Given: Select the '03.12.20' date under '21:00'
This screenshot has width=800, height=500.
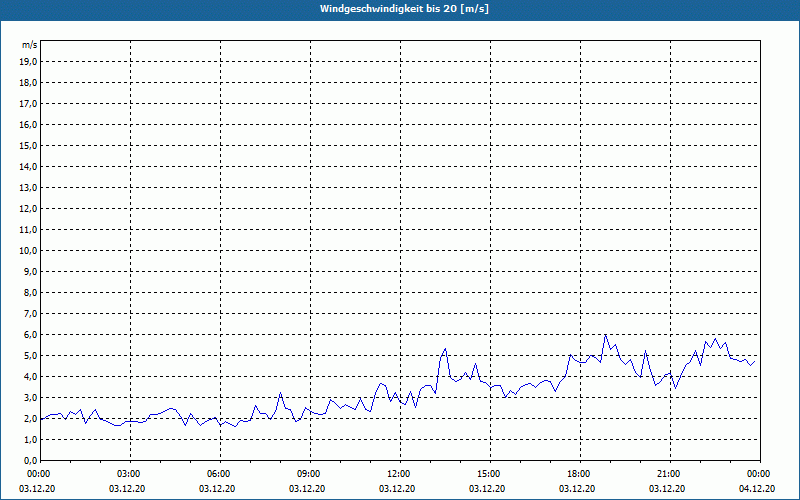Looking at the screenshot, I should pos(667,488).
